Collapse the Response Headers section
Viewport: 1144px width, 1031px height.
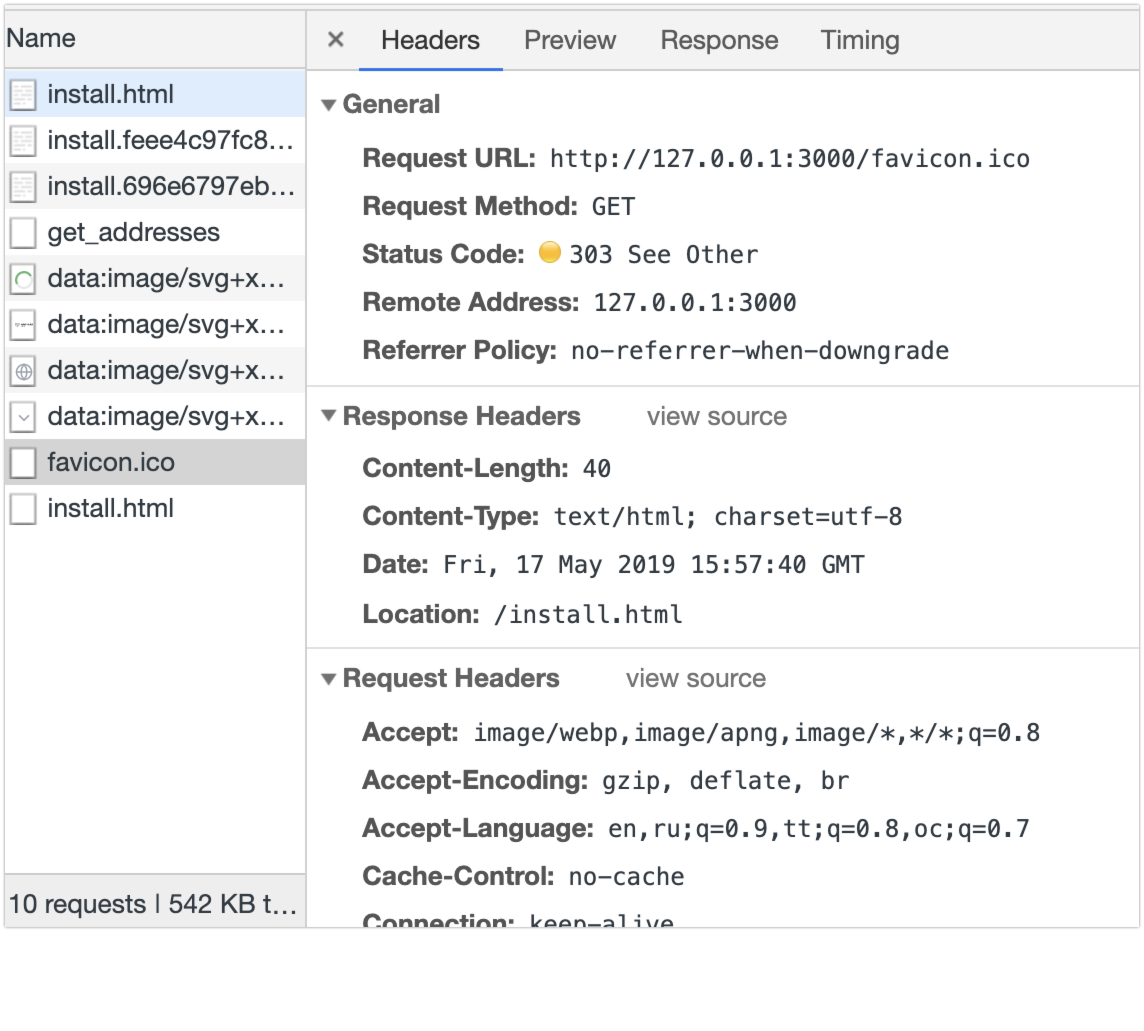(x=328, y=416)
